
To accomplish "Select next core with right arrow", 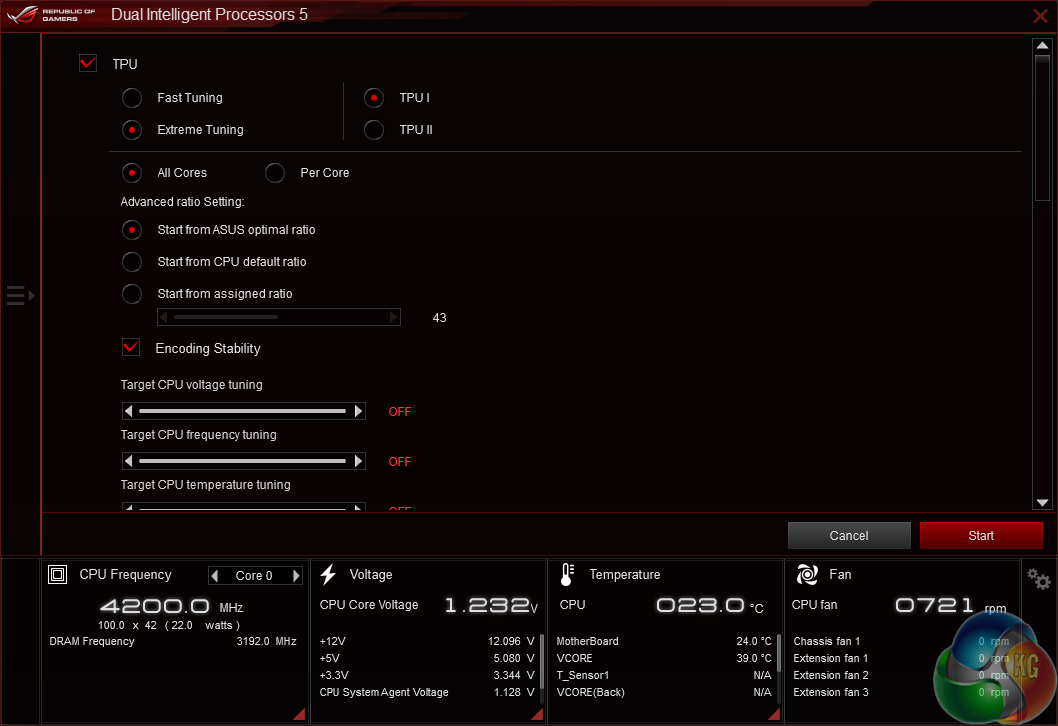I will click(x=296, y=576).
